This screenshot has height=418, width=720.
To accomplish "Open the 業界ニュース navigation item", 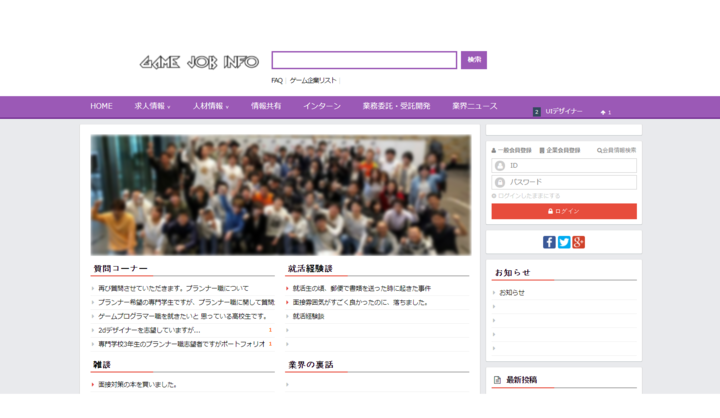I will (474, 106).
